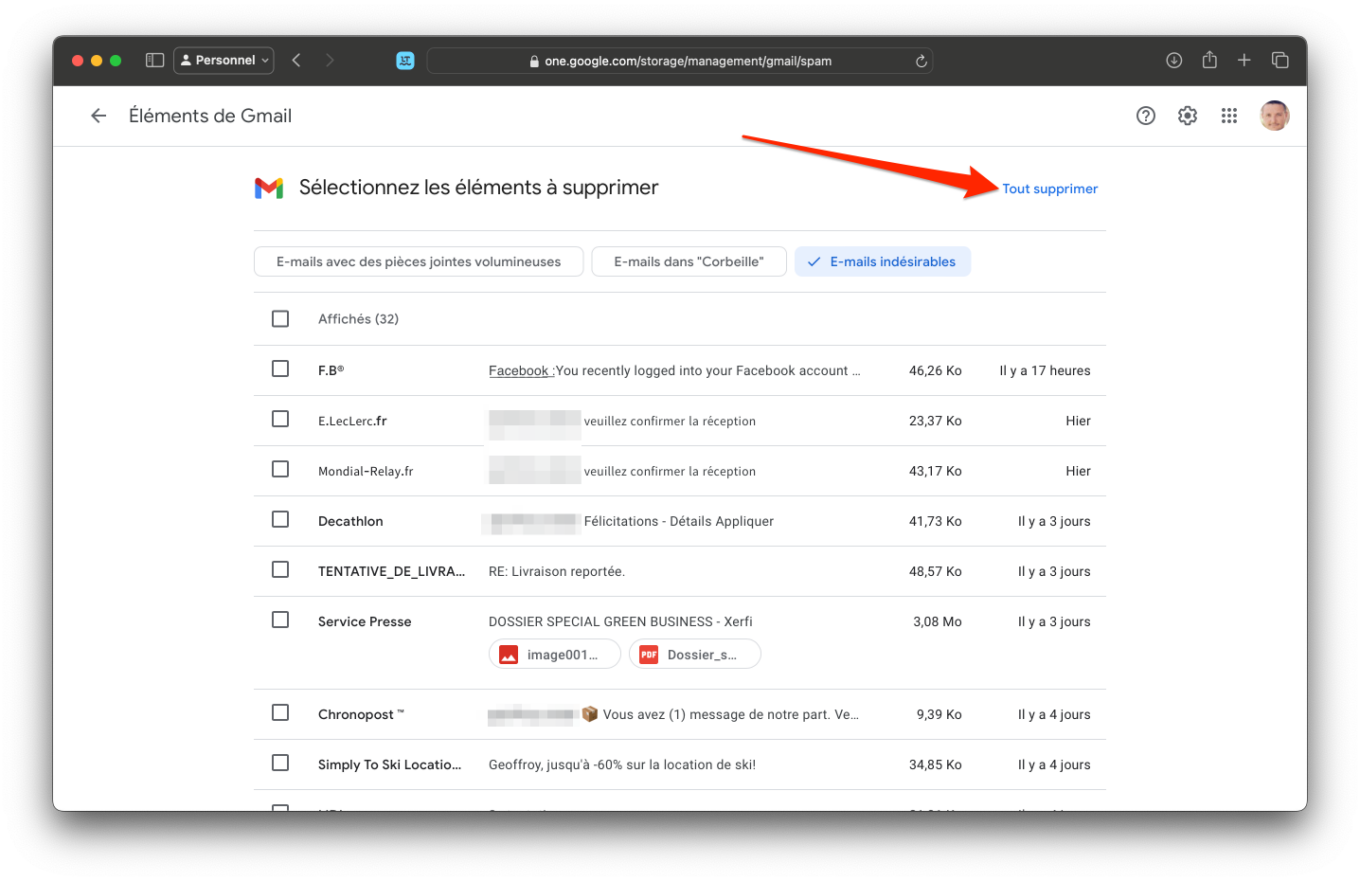Open the Dossier_s PDF attachment chip
The height and width of the screenshot is (881, 1360).
point(694,655)
